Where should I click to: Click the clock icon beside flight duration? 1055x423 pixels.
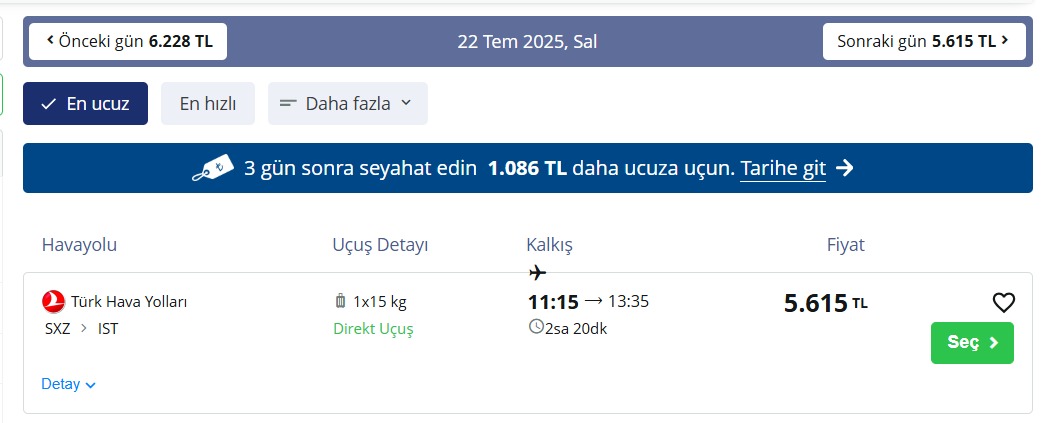[536, 327]
